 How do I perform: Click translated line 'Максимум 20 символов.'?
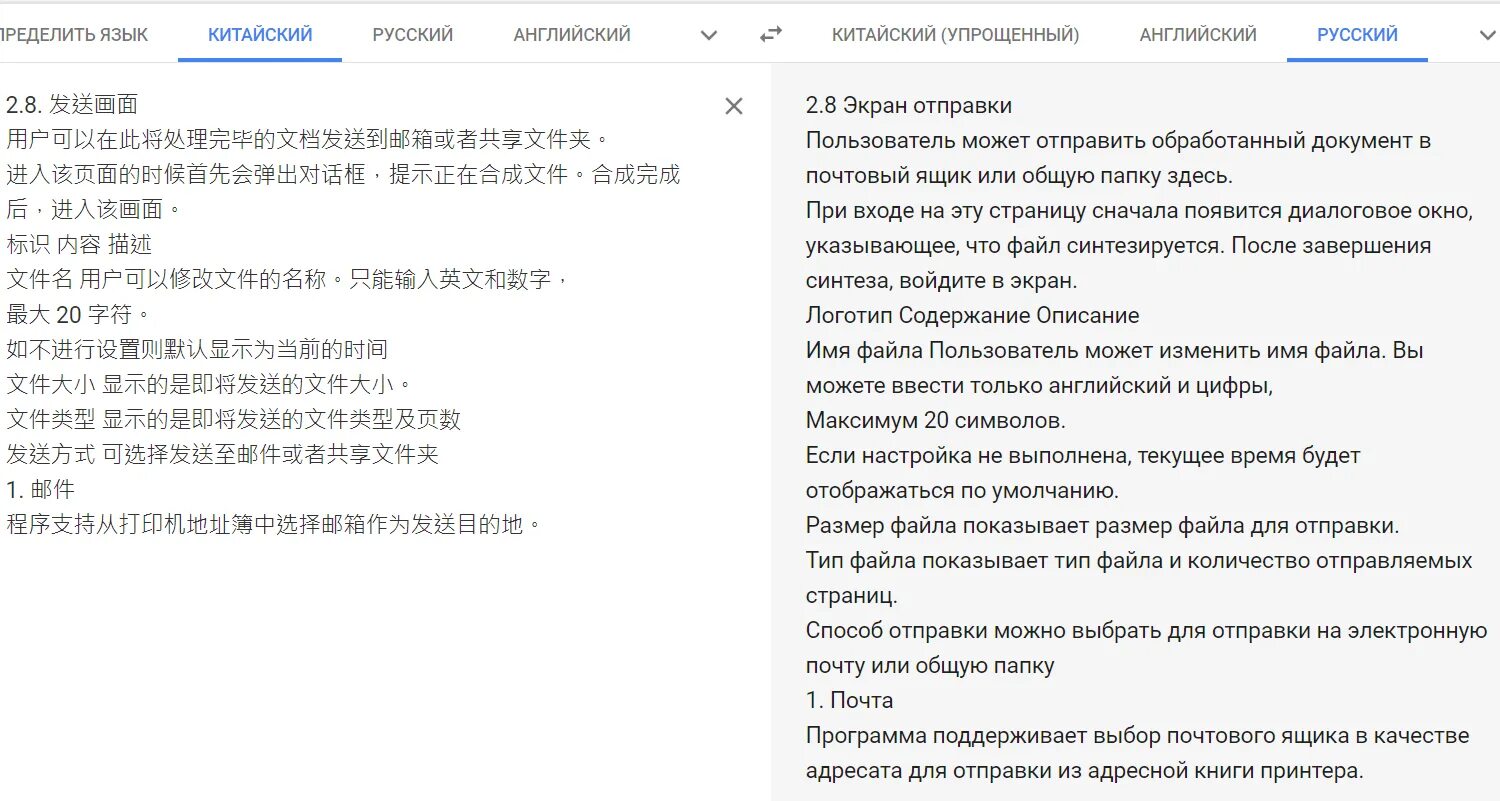pos(936,421)
